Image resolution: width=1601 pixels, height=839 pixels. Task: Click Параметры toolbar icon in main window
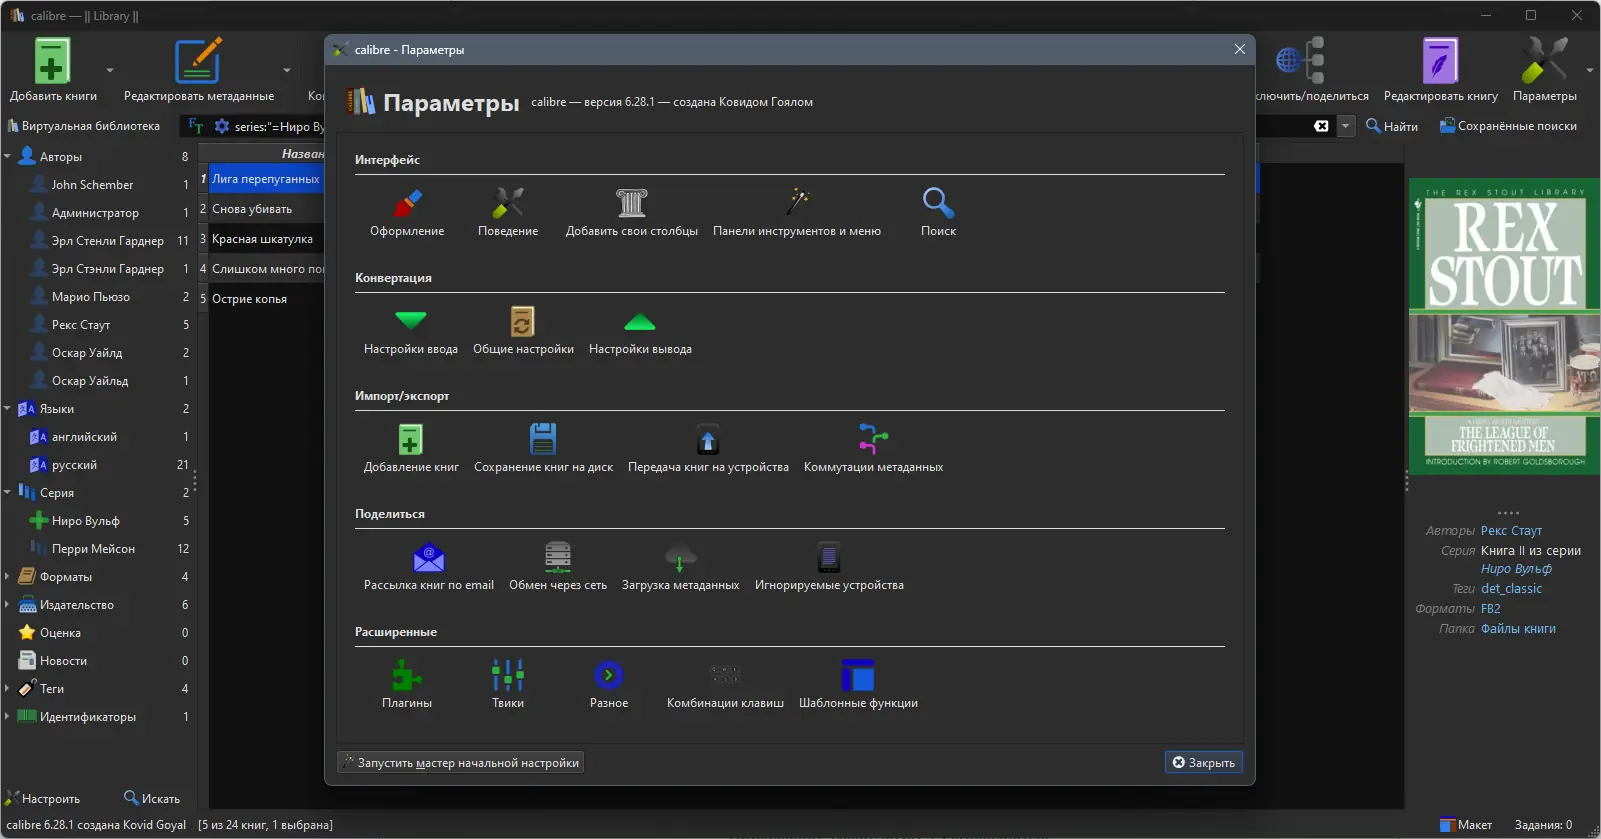[x=1544, y=70]
